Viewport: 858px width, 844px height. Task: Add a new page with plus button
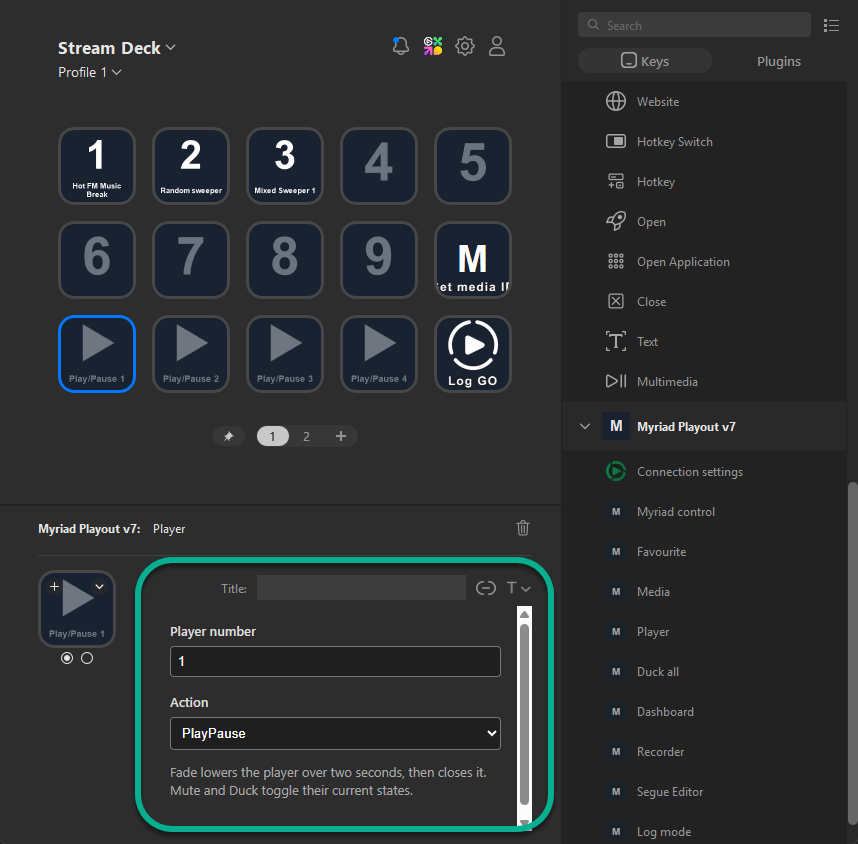[341, 436]
